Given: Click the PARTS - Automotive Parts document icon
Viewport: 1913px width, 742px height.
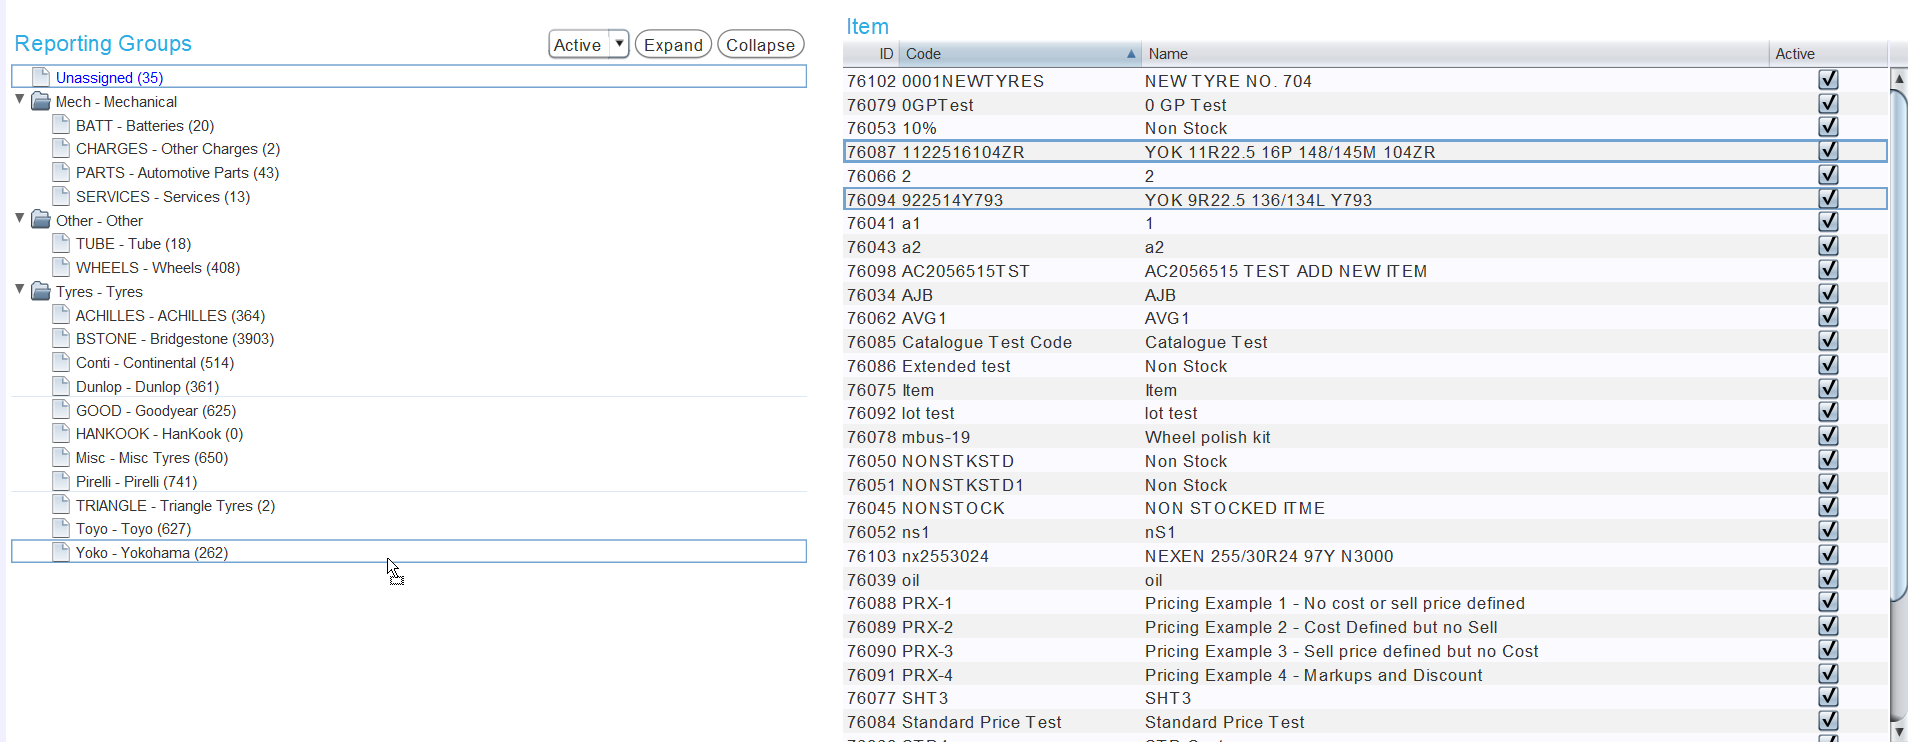Looking at the screenshot, I should point(61,172).
